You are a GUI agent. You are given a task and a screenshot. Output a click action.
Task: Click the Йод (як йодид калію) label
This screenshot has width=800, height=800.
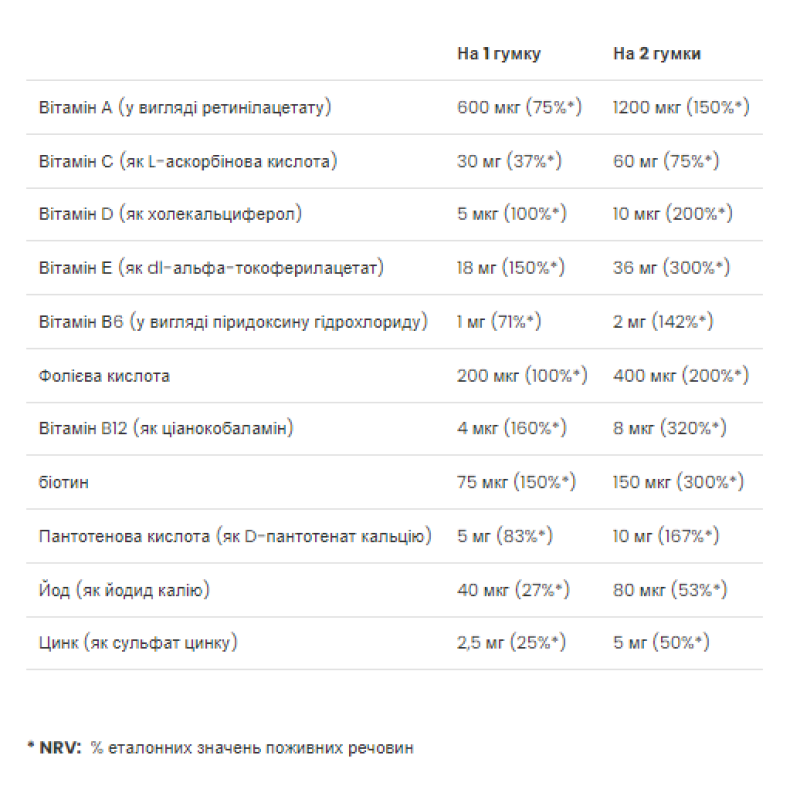click(x=124, y=590)
